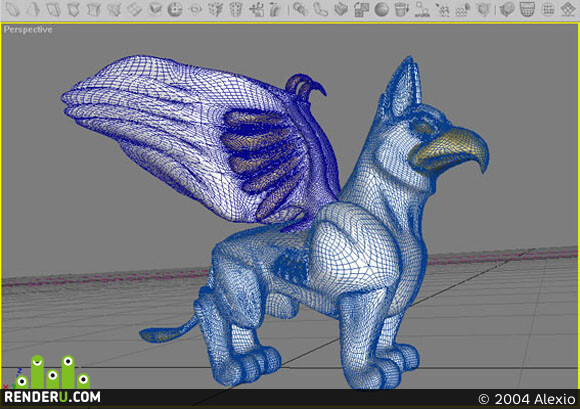Screen dimensions: 580x409
Task: Click the bucket with arrow icon
Action: 402,9
